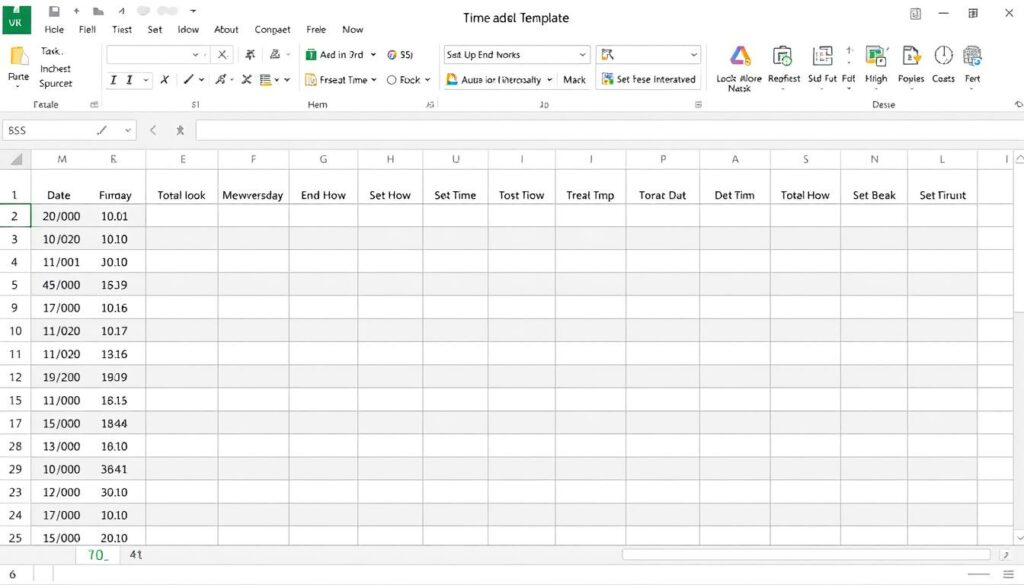This screenshot has width=1024, height=585.
Task: Click the Frseat Time icon
Action: point(311,80)
